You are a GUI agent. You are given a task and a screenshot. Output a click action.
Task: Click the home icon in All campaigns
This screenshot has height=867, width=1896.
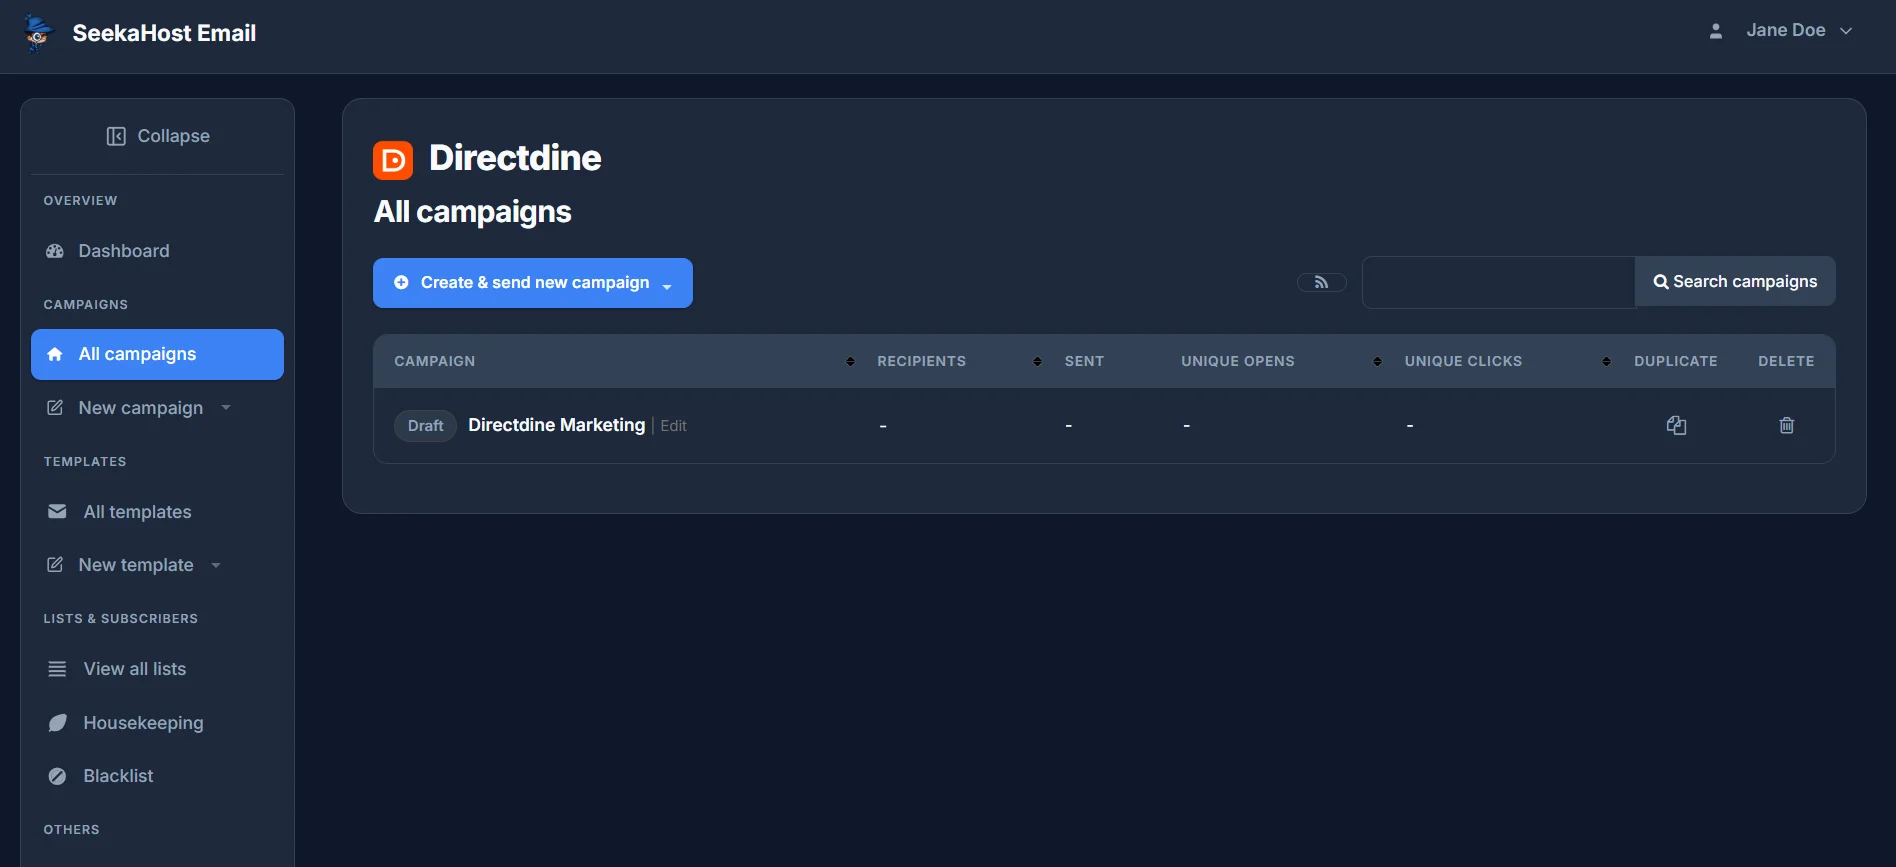pyautogui.click(x=55, y=354)
